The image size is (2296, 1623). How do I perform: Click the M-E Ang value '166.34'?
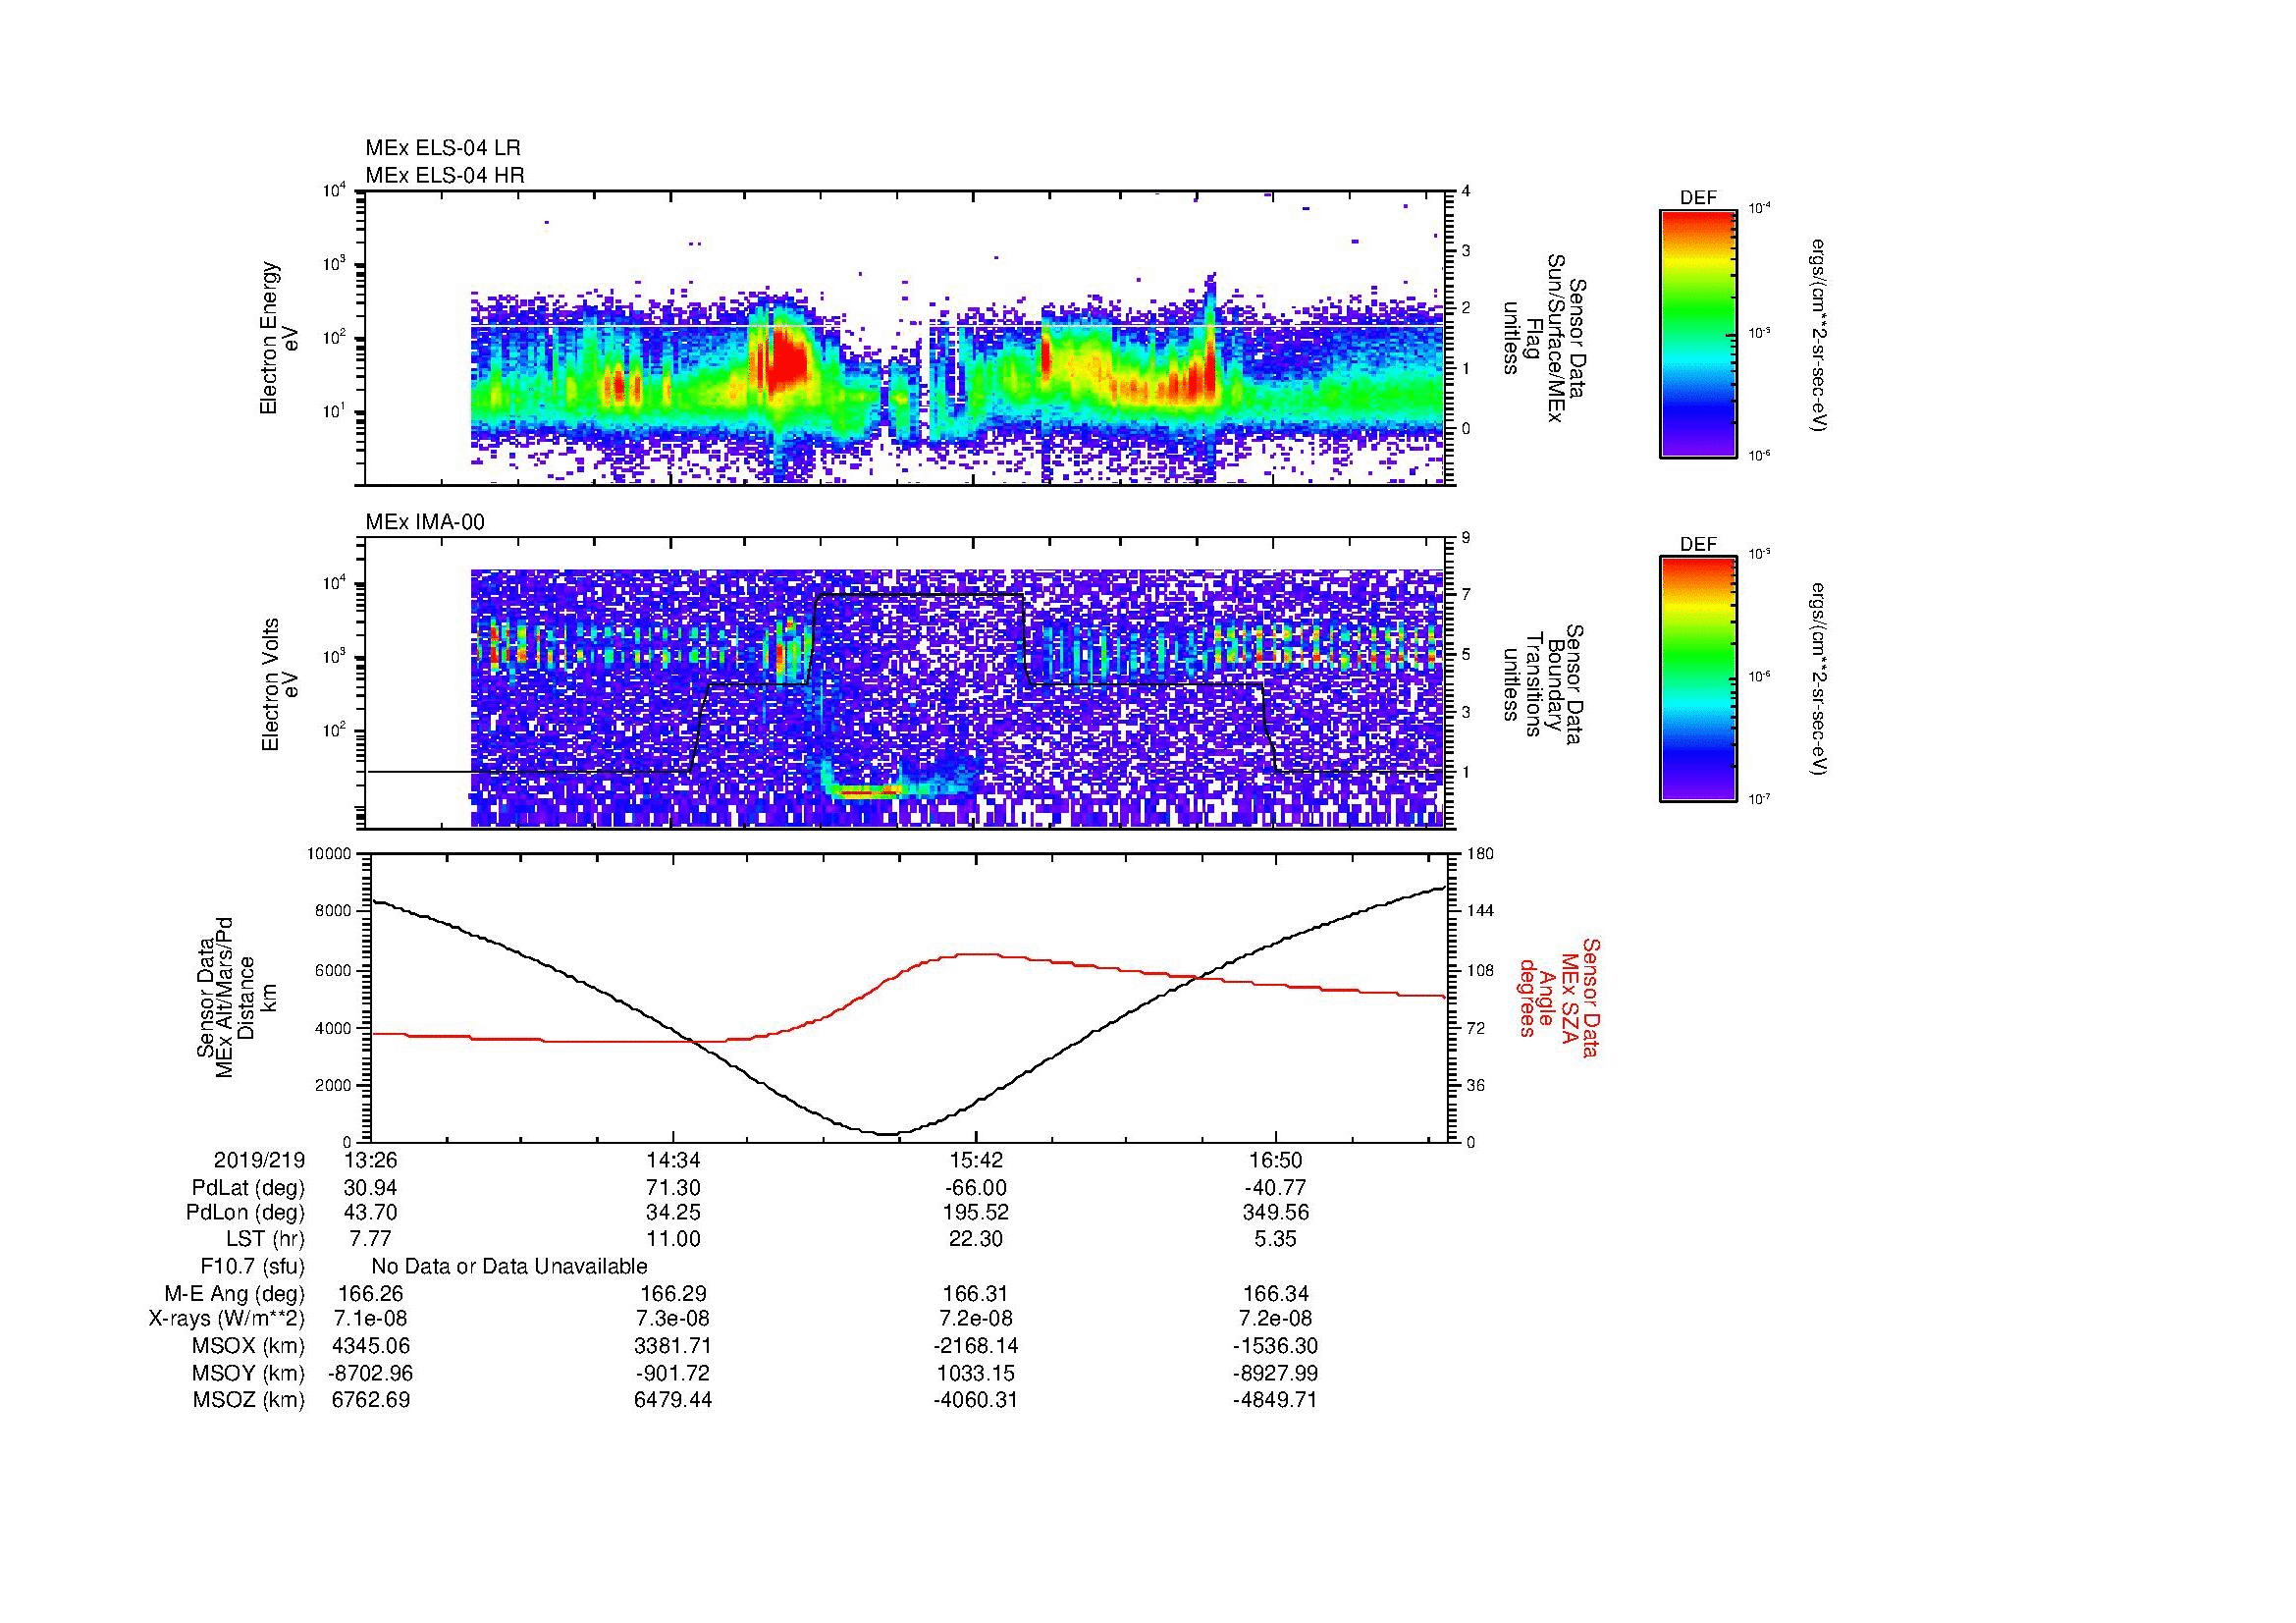pos(1275,1294)
